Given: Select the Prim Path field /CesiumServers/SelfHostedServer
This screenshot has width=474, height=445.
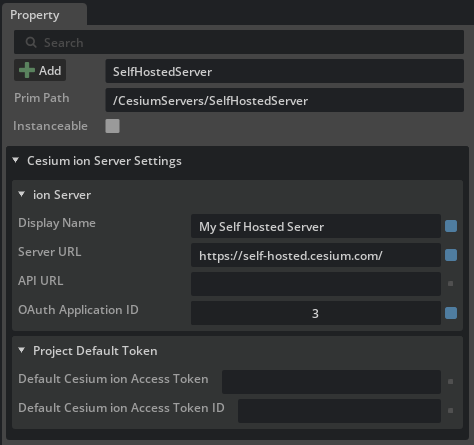Looking at the screenshot, I should click(285, 100).
